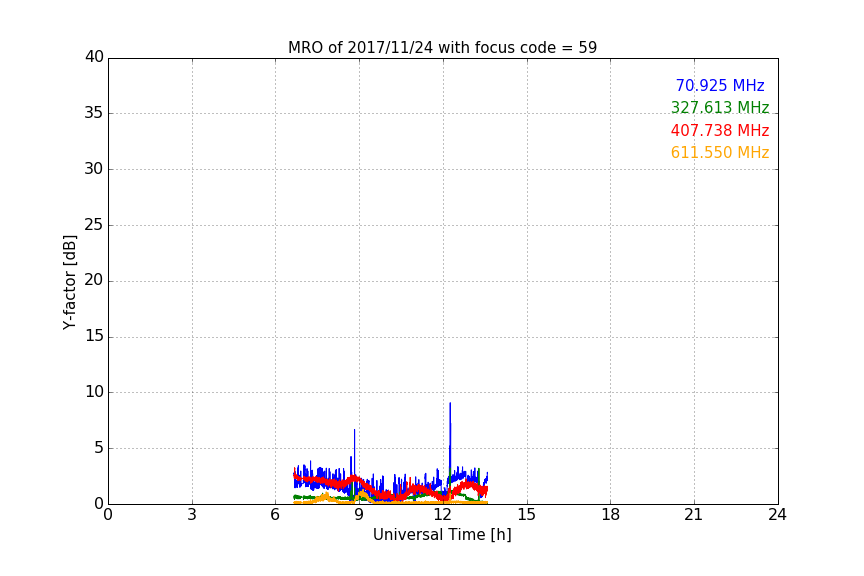Screen dimensions: 864x576
Task: Click the x-axis tick label 9
Action: [x=359, y=515]
